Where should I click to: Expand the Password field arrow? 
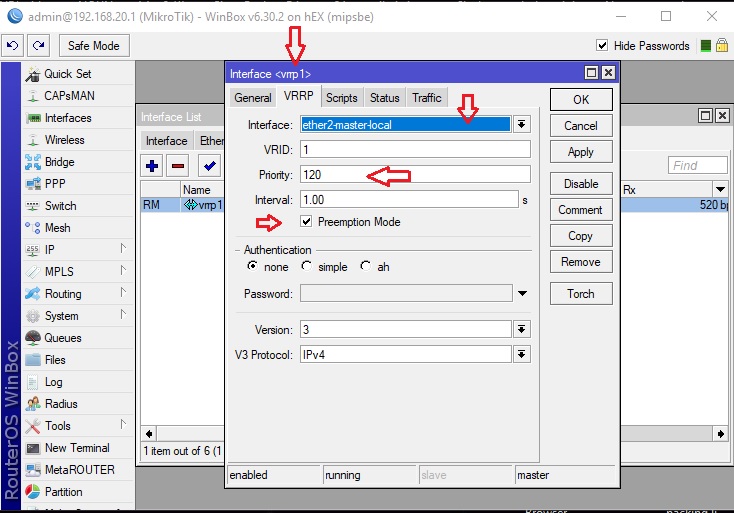(x=522, y=293)
